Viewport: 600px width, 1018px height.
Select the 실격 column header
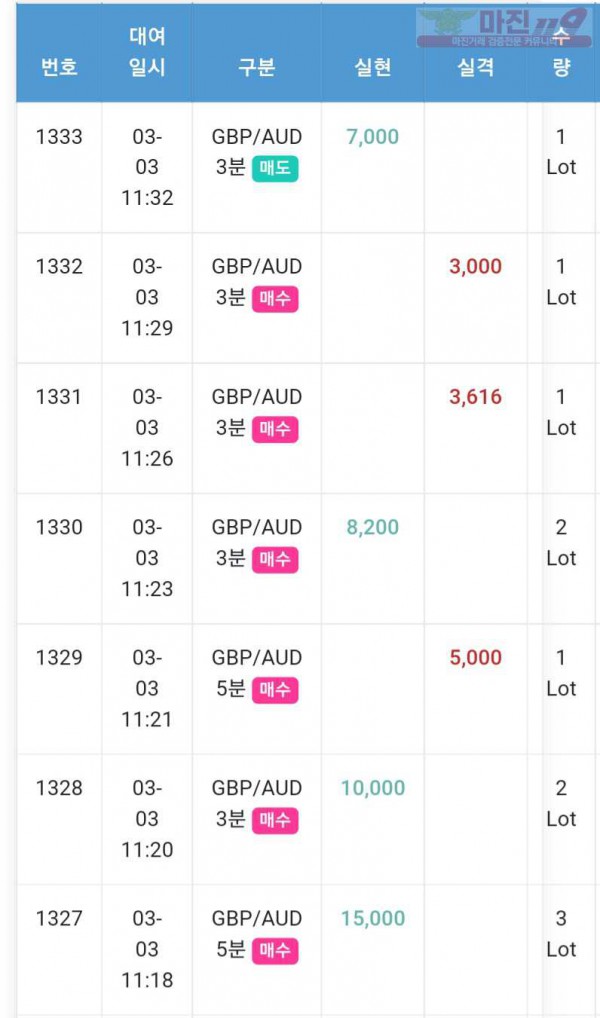coord(475,68)
